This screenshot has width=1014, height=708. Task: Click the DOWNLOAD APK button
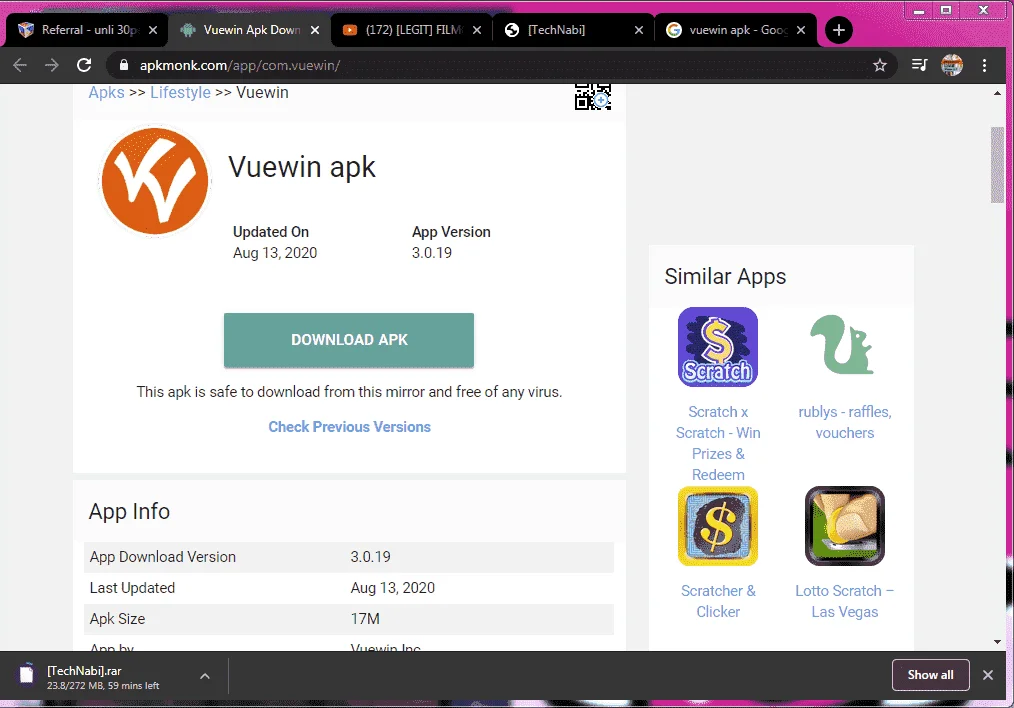(349, 340)
